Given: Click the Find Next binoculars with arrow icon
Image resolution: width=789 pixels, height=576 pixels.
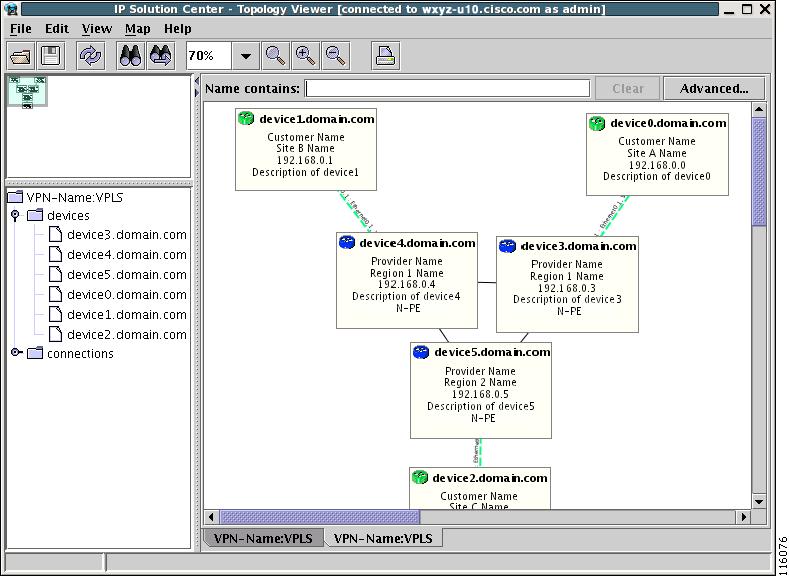Looking at the screenshot, I should coord(161,55).
